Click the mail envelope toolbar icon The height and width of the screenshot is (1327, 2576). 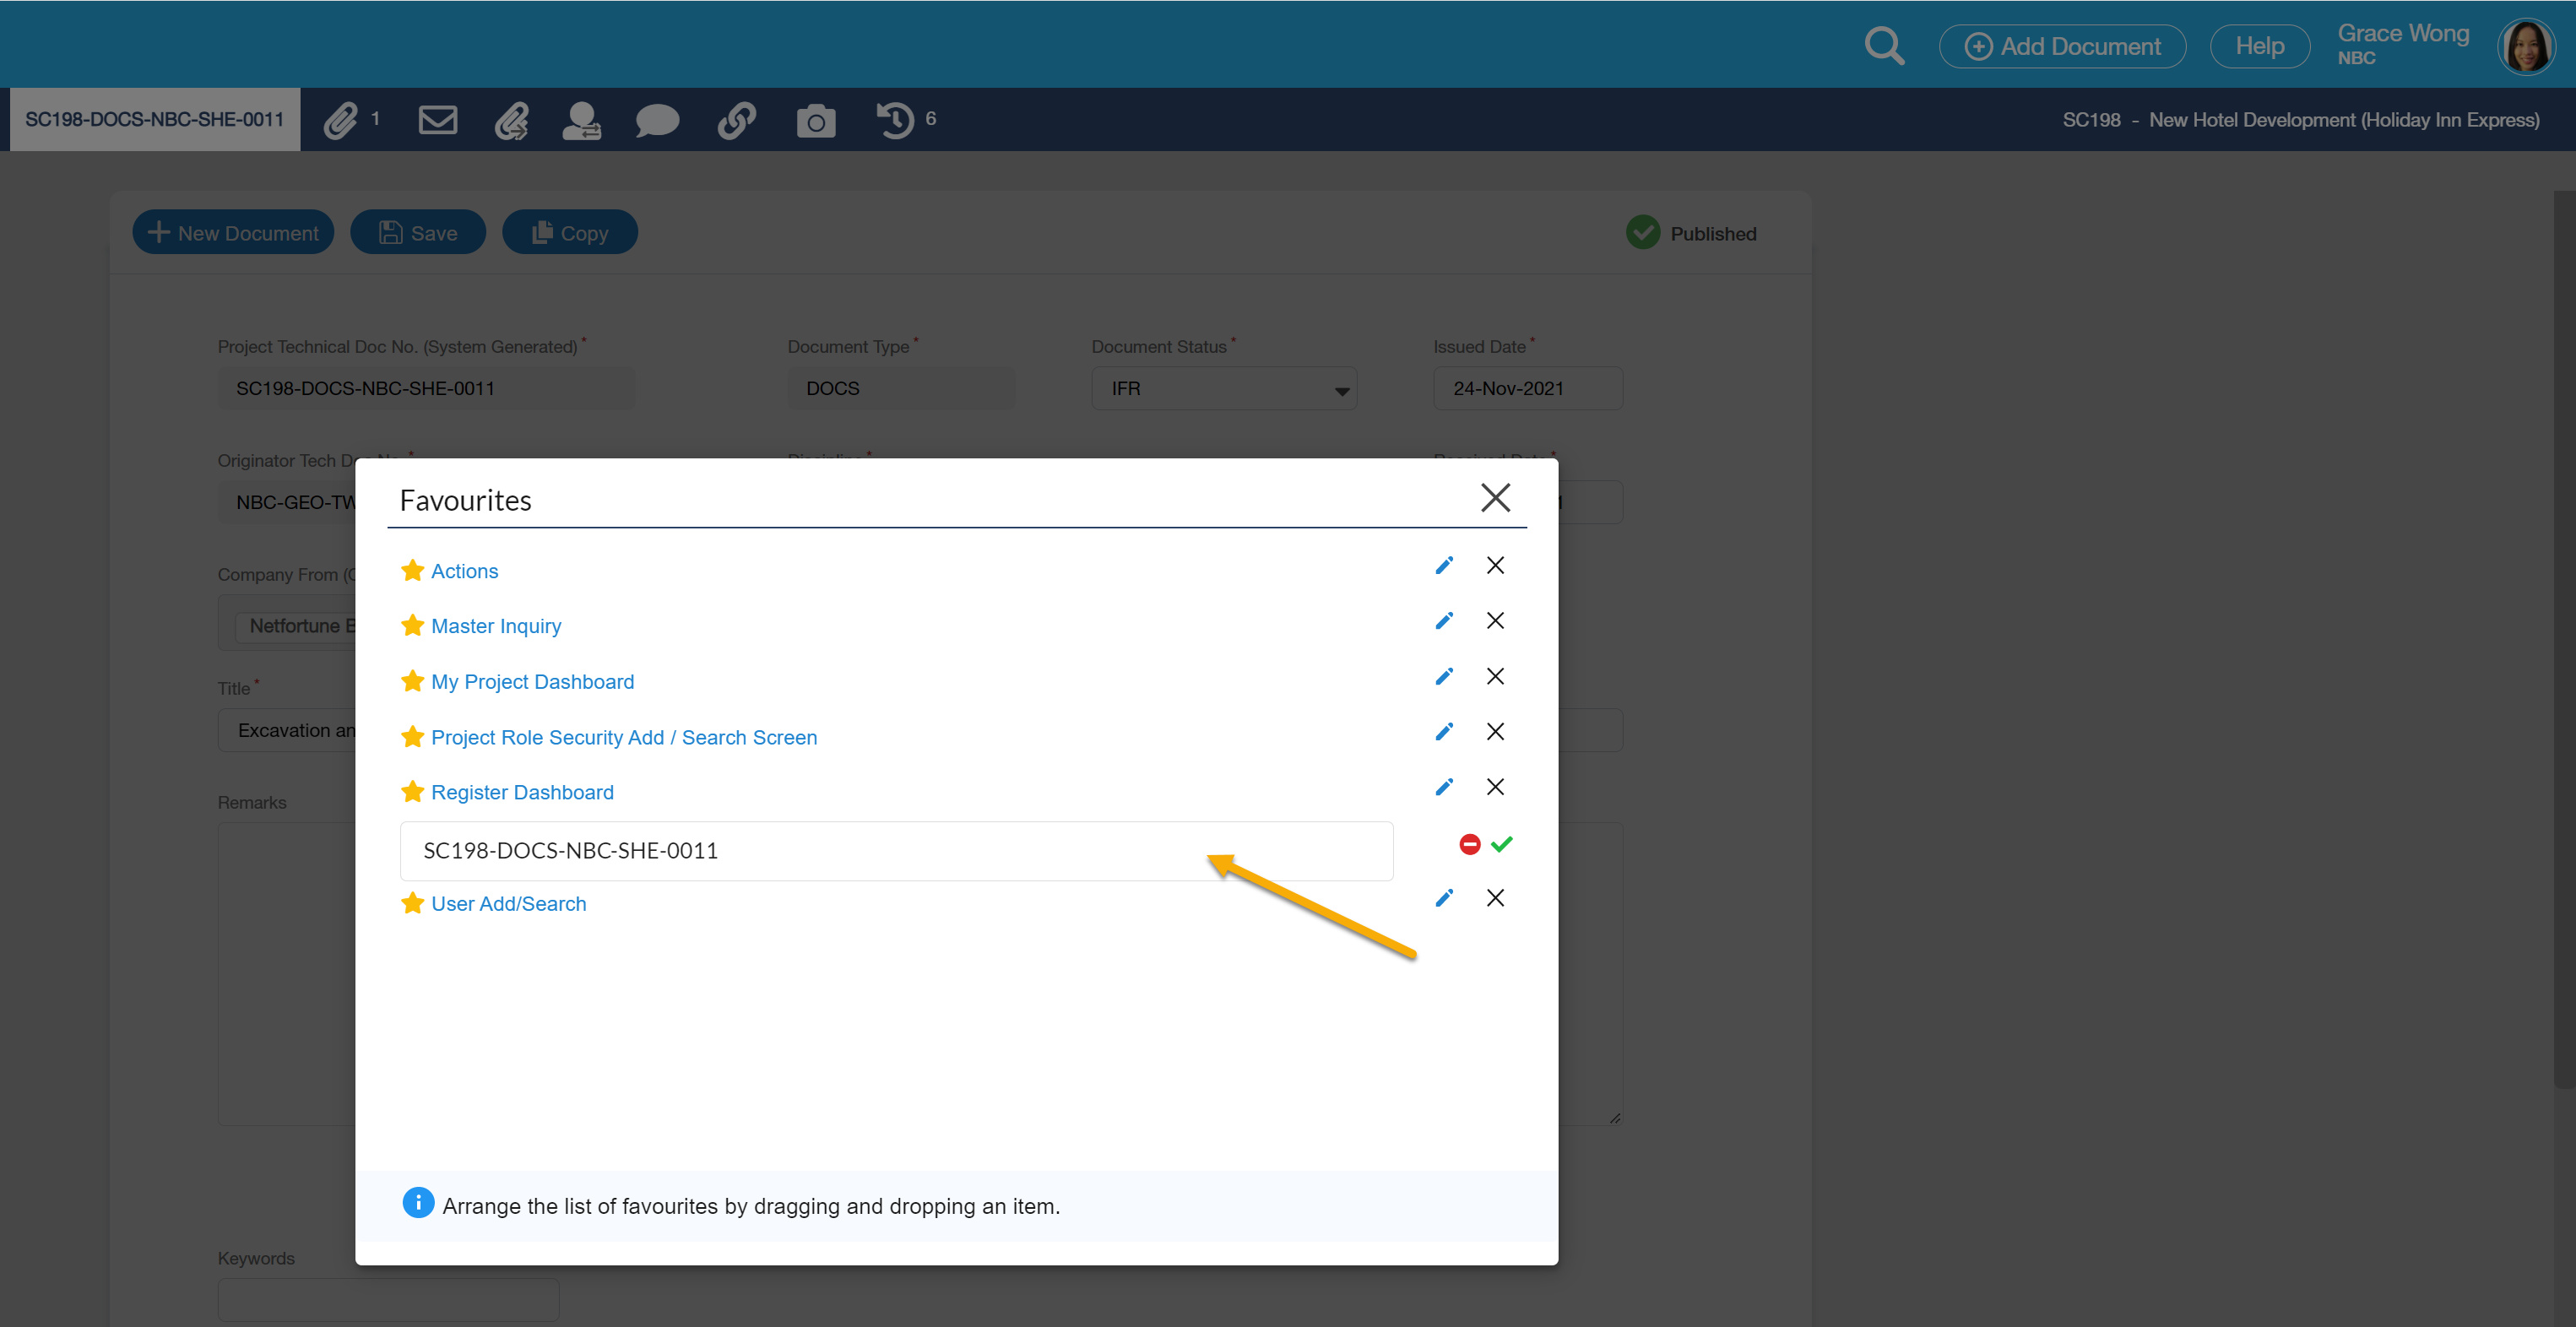pos(437,120)
